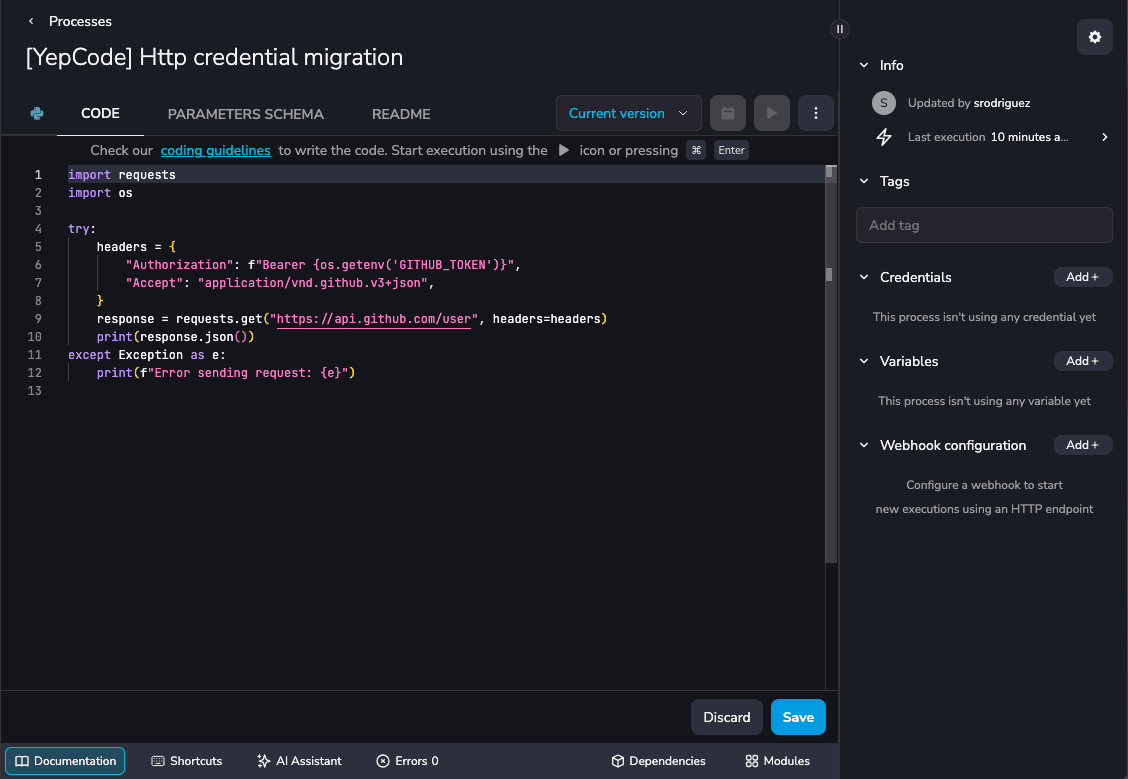This screenshot has height=779, width=1128.
Task: Go back to Processes with the chevron
Action: pyautogui.click(x=31, y=22)
